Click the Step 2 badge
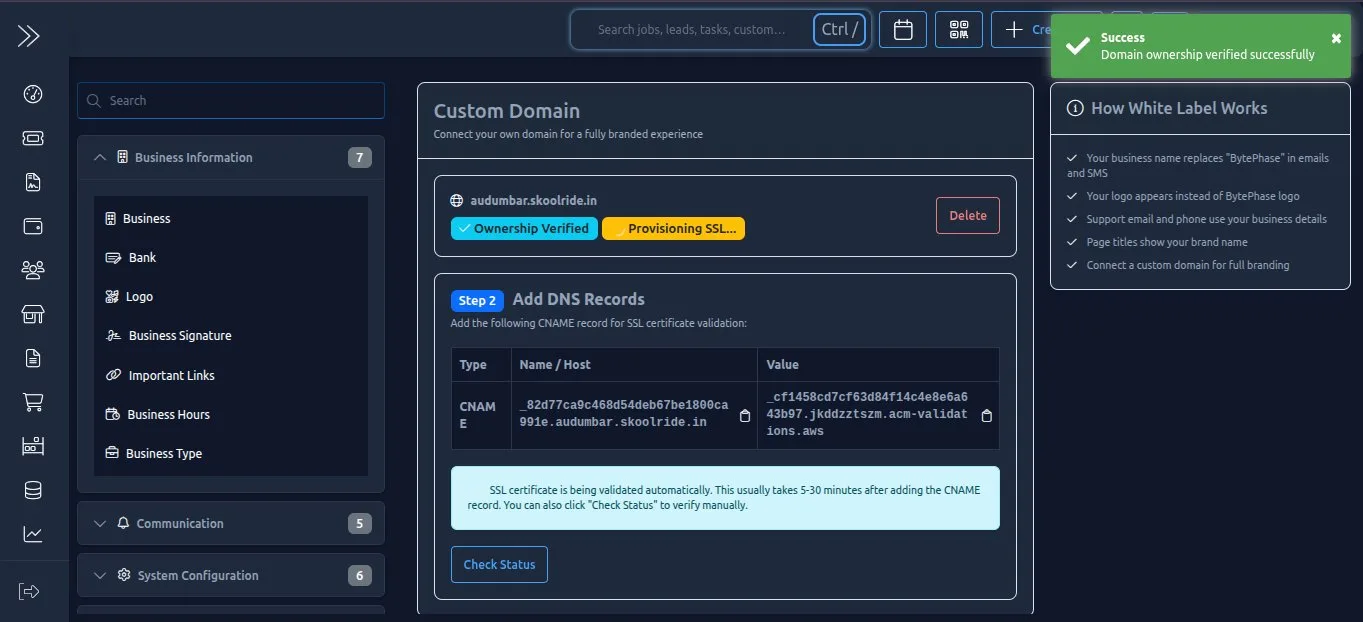1363x622 pixels. click(478, 300)
